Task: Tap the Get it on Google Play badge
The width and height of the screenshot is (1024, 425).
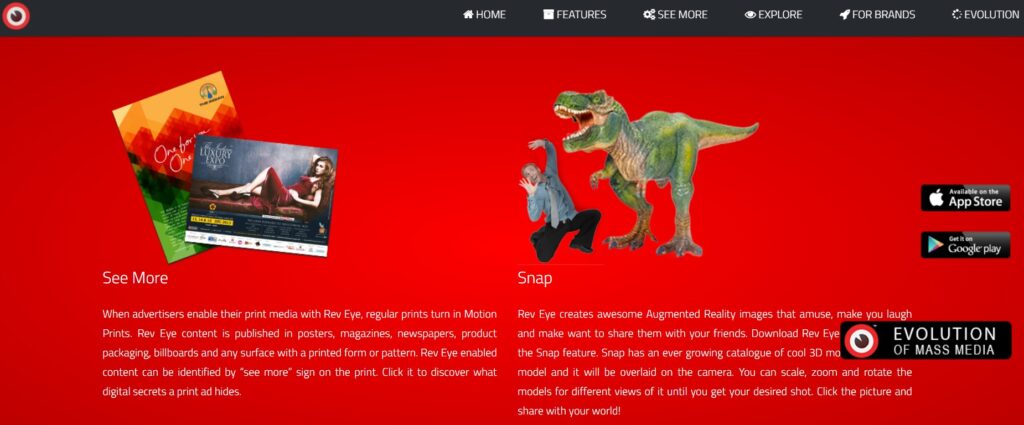Action: click(965, 245)
